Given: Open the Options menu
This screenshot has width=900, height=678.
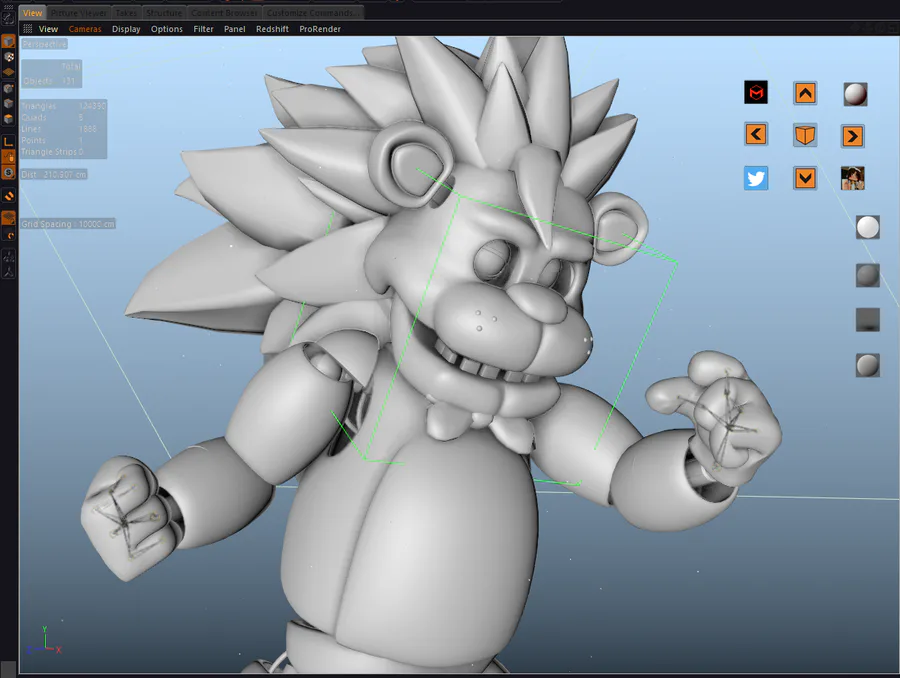Looking at the screenshot, I should tap(166, 29).
